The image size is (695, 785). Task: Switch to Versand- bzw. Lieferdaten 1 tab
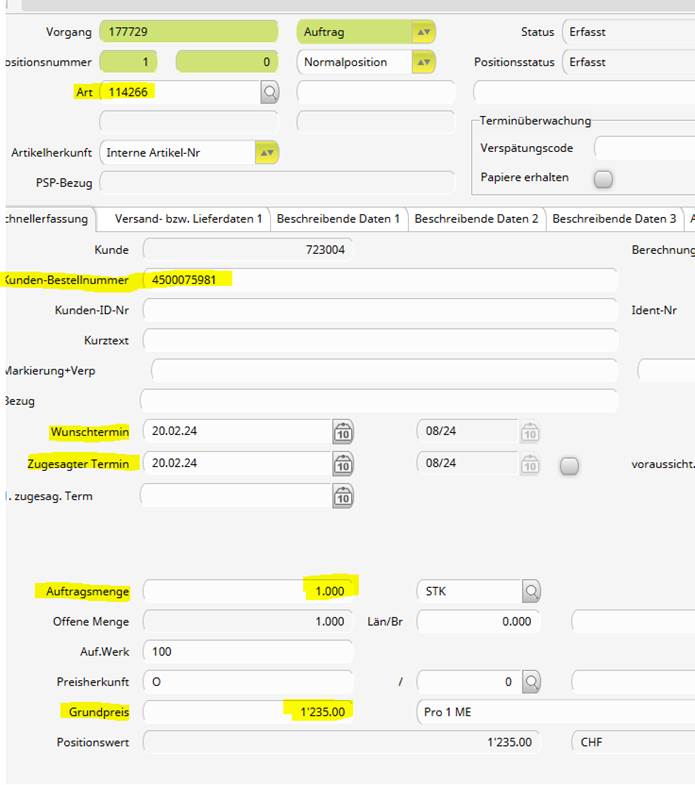point(188,219)
